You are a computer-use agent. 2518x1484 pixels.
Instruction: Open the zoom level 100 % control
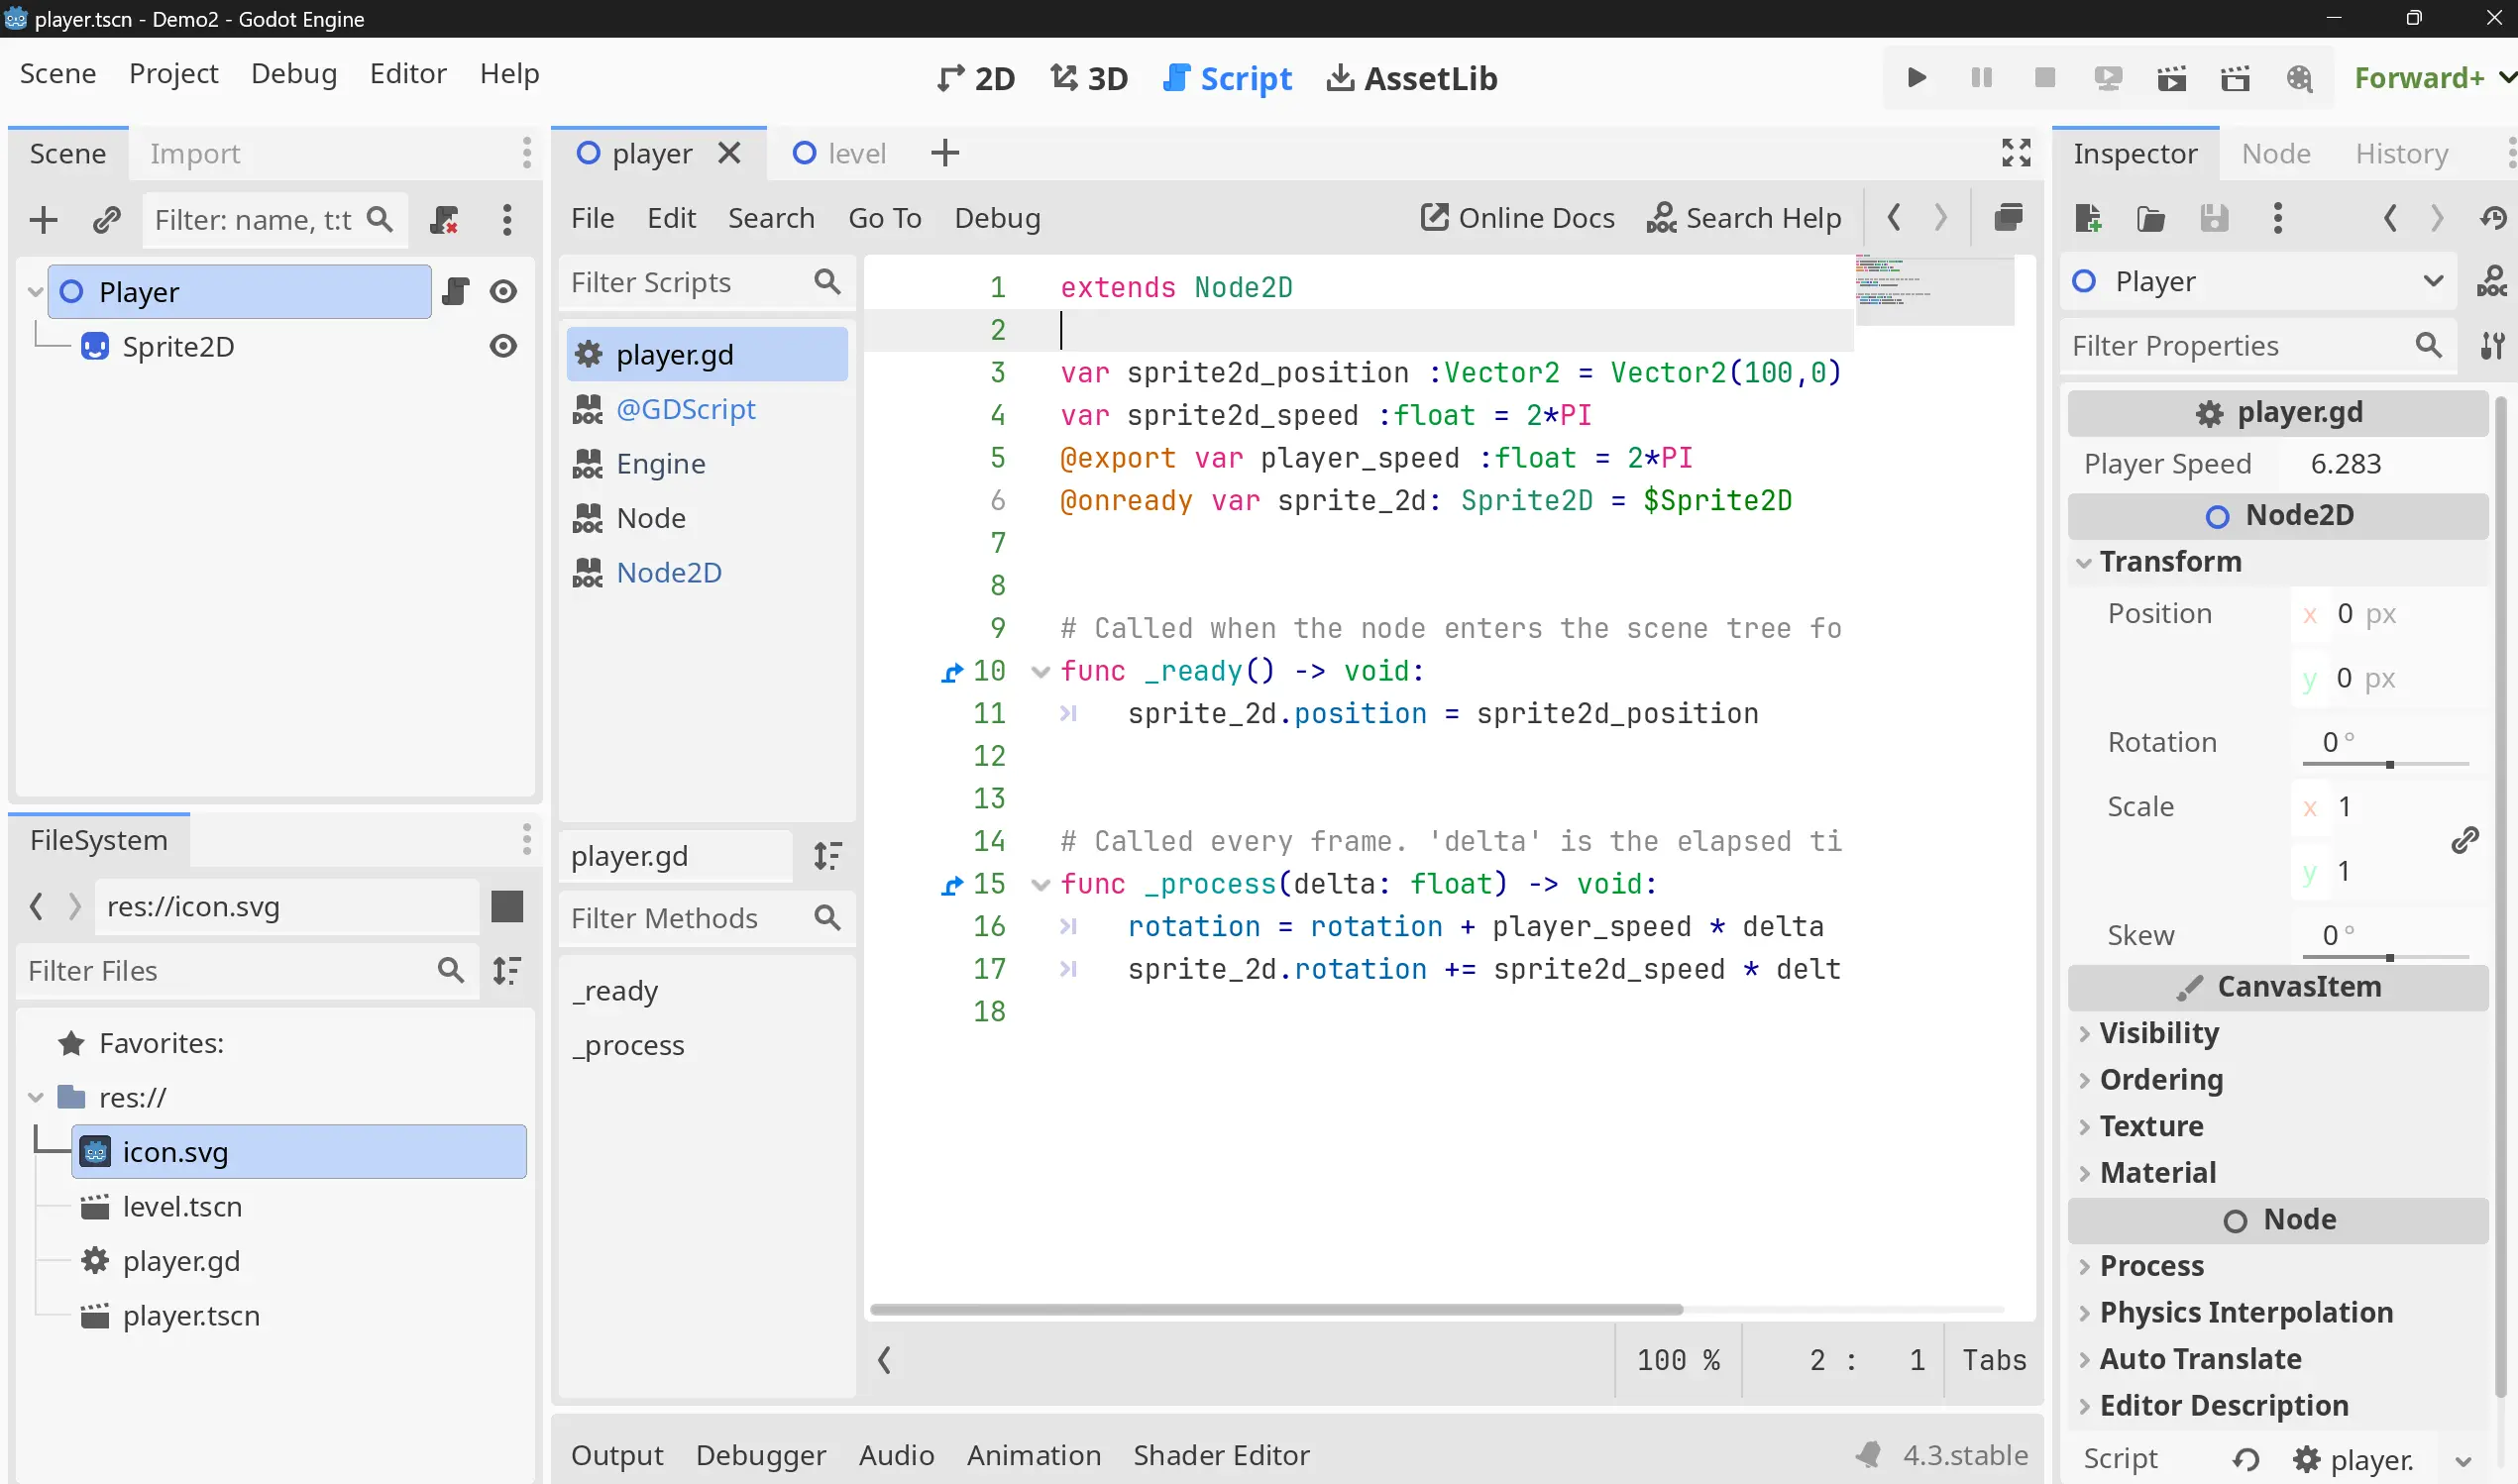1678,1360
